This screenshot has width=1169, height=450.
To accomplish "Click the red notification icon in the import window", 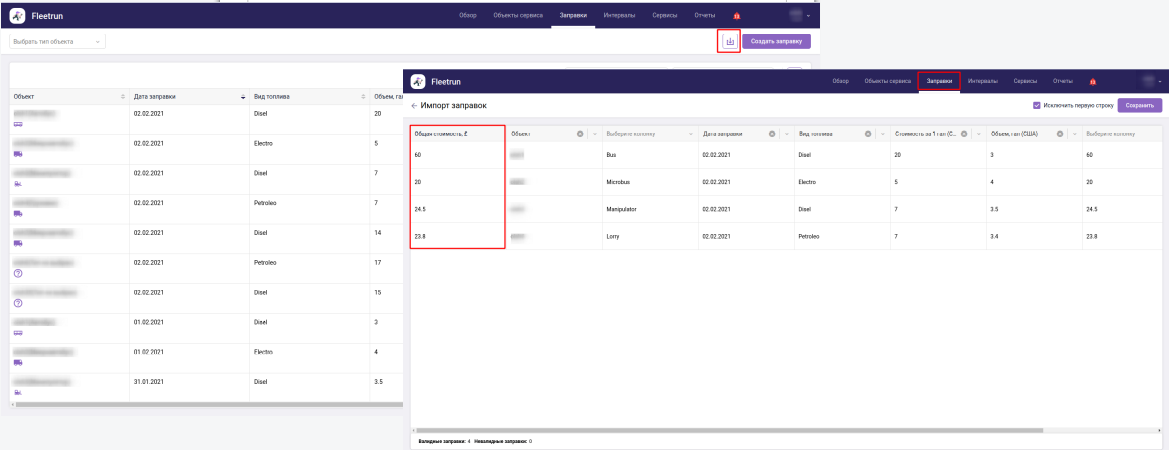I will [1093, 81].
